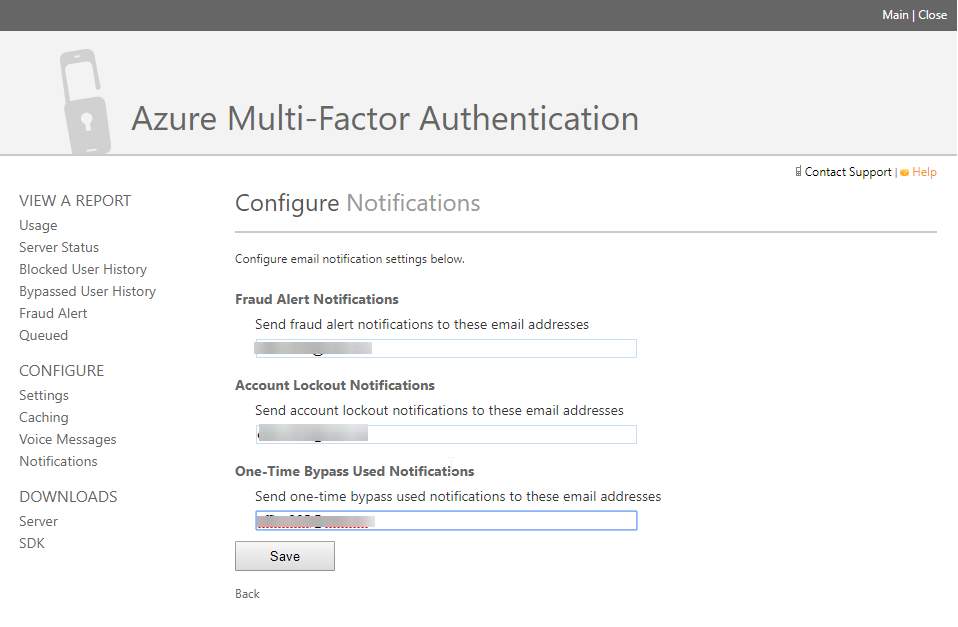The width and height of the screenshot is (958, 627).
Task: Configure Voice Messages settings
Action: [67, 439]
